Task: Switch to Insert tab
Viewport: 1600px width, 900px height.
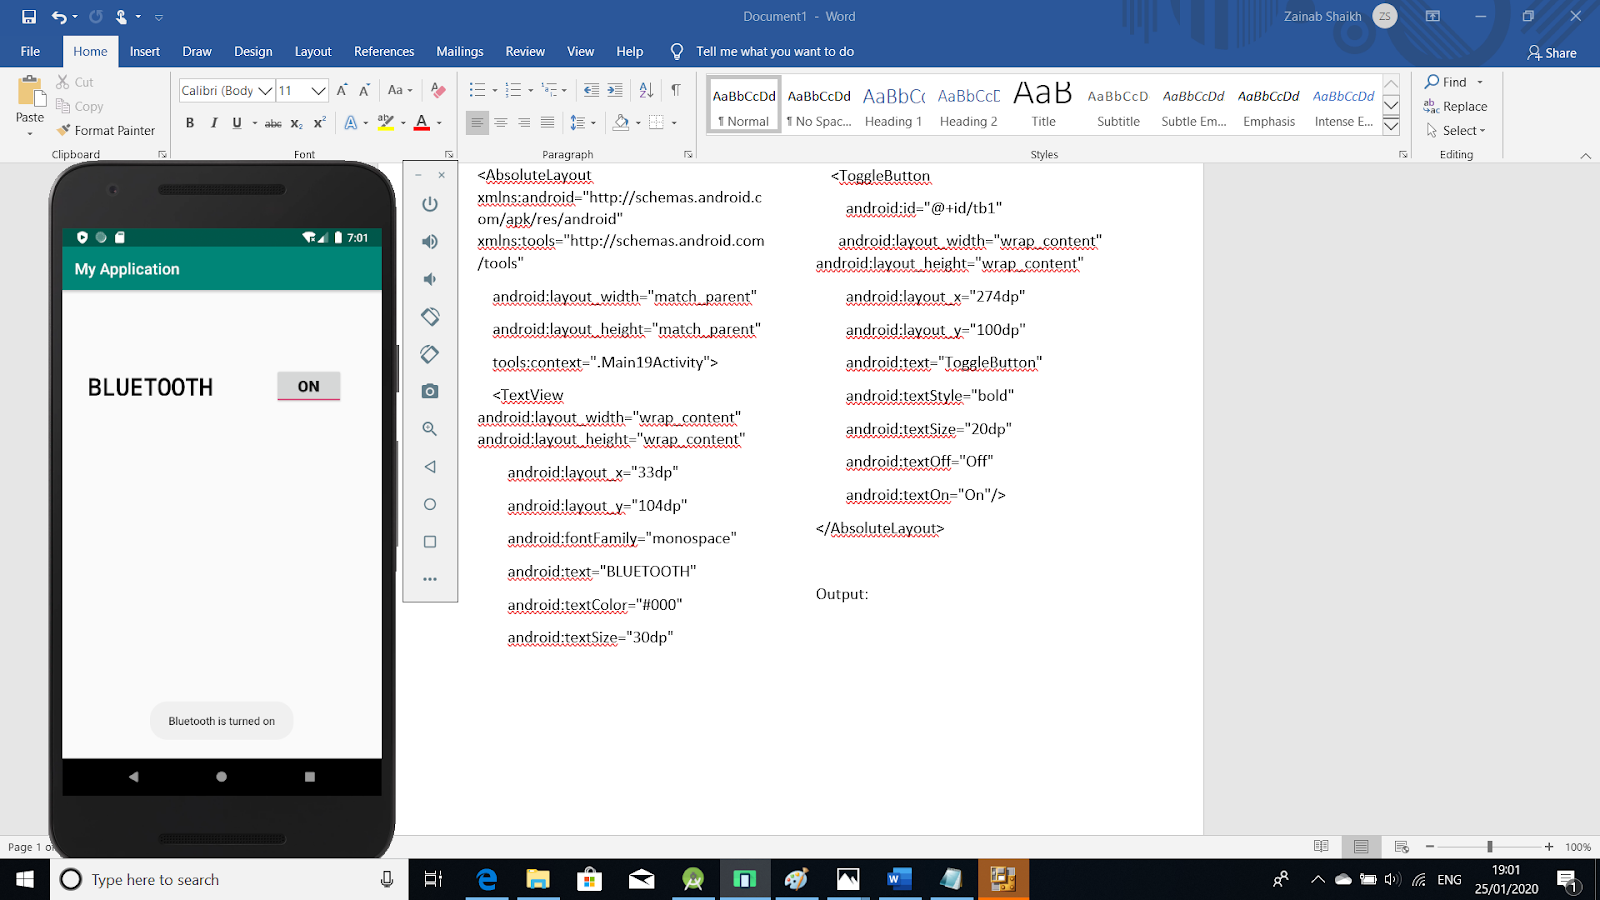Action: [145, 51]
